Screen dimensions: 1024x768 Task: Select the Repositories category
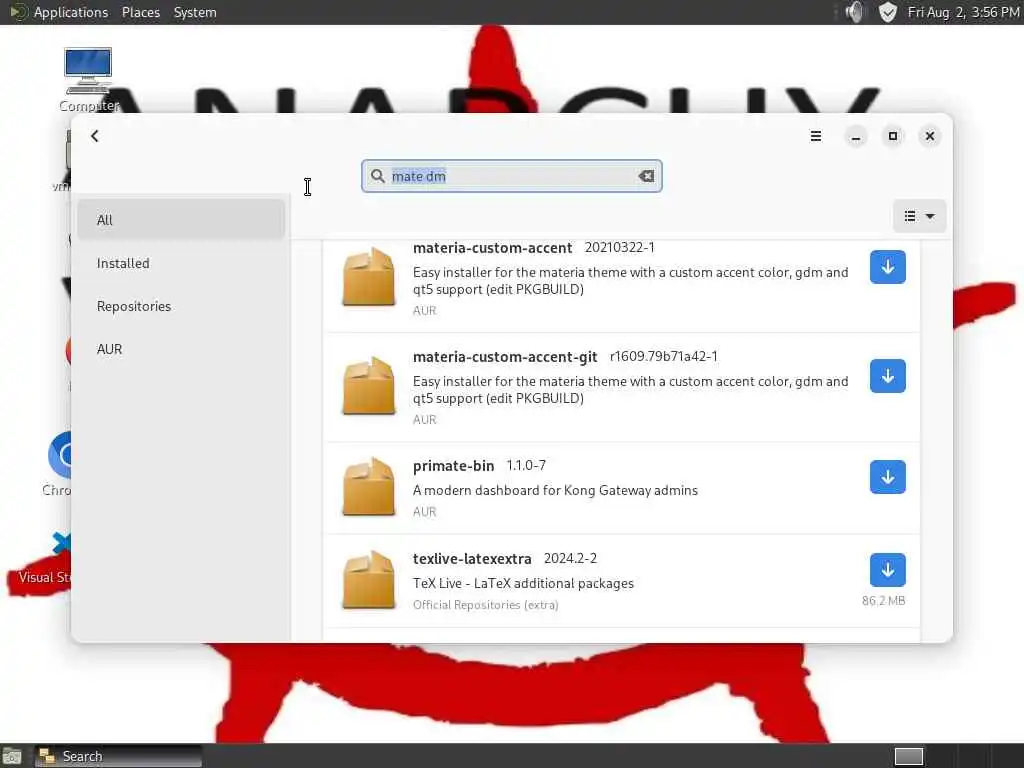click(x=181, y=306)
